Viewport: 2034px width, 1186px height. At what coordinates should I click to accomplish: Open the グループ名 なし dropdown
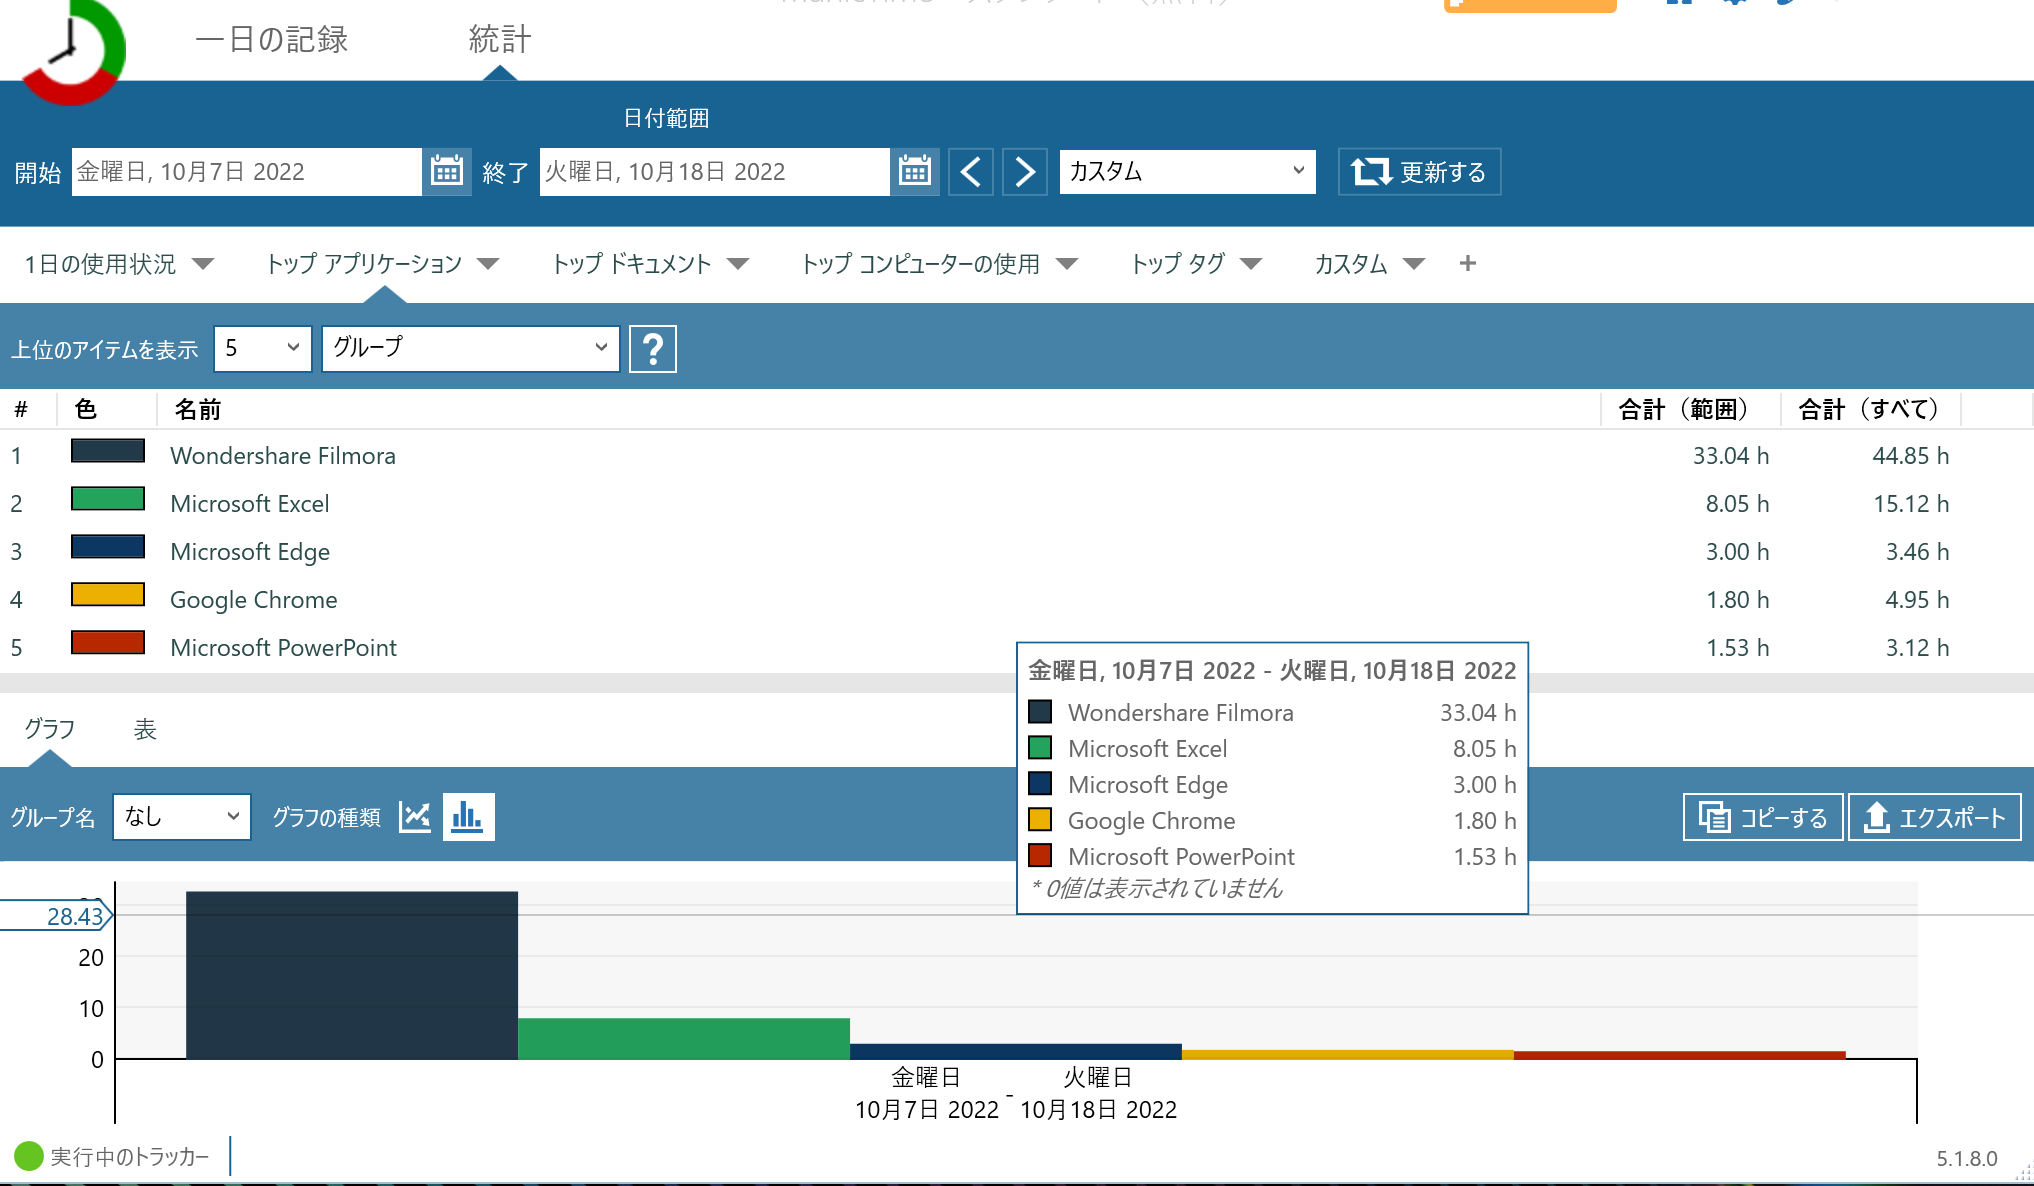181,817
